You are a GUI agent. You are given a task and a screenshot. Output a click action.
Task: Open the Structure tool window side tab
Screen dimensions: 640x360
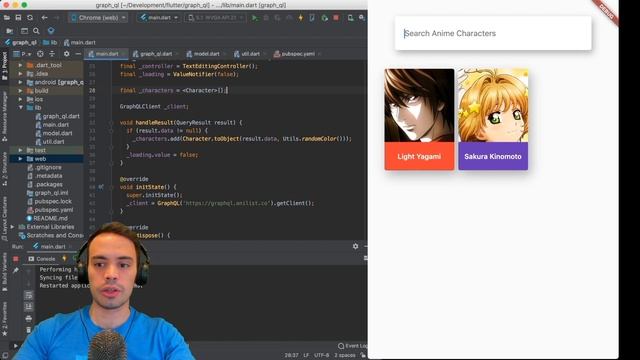[x=4, y=168]
